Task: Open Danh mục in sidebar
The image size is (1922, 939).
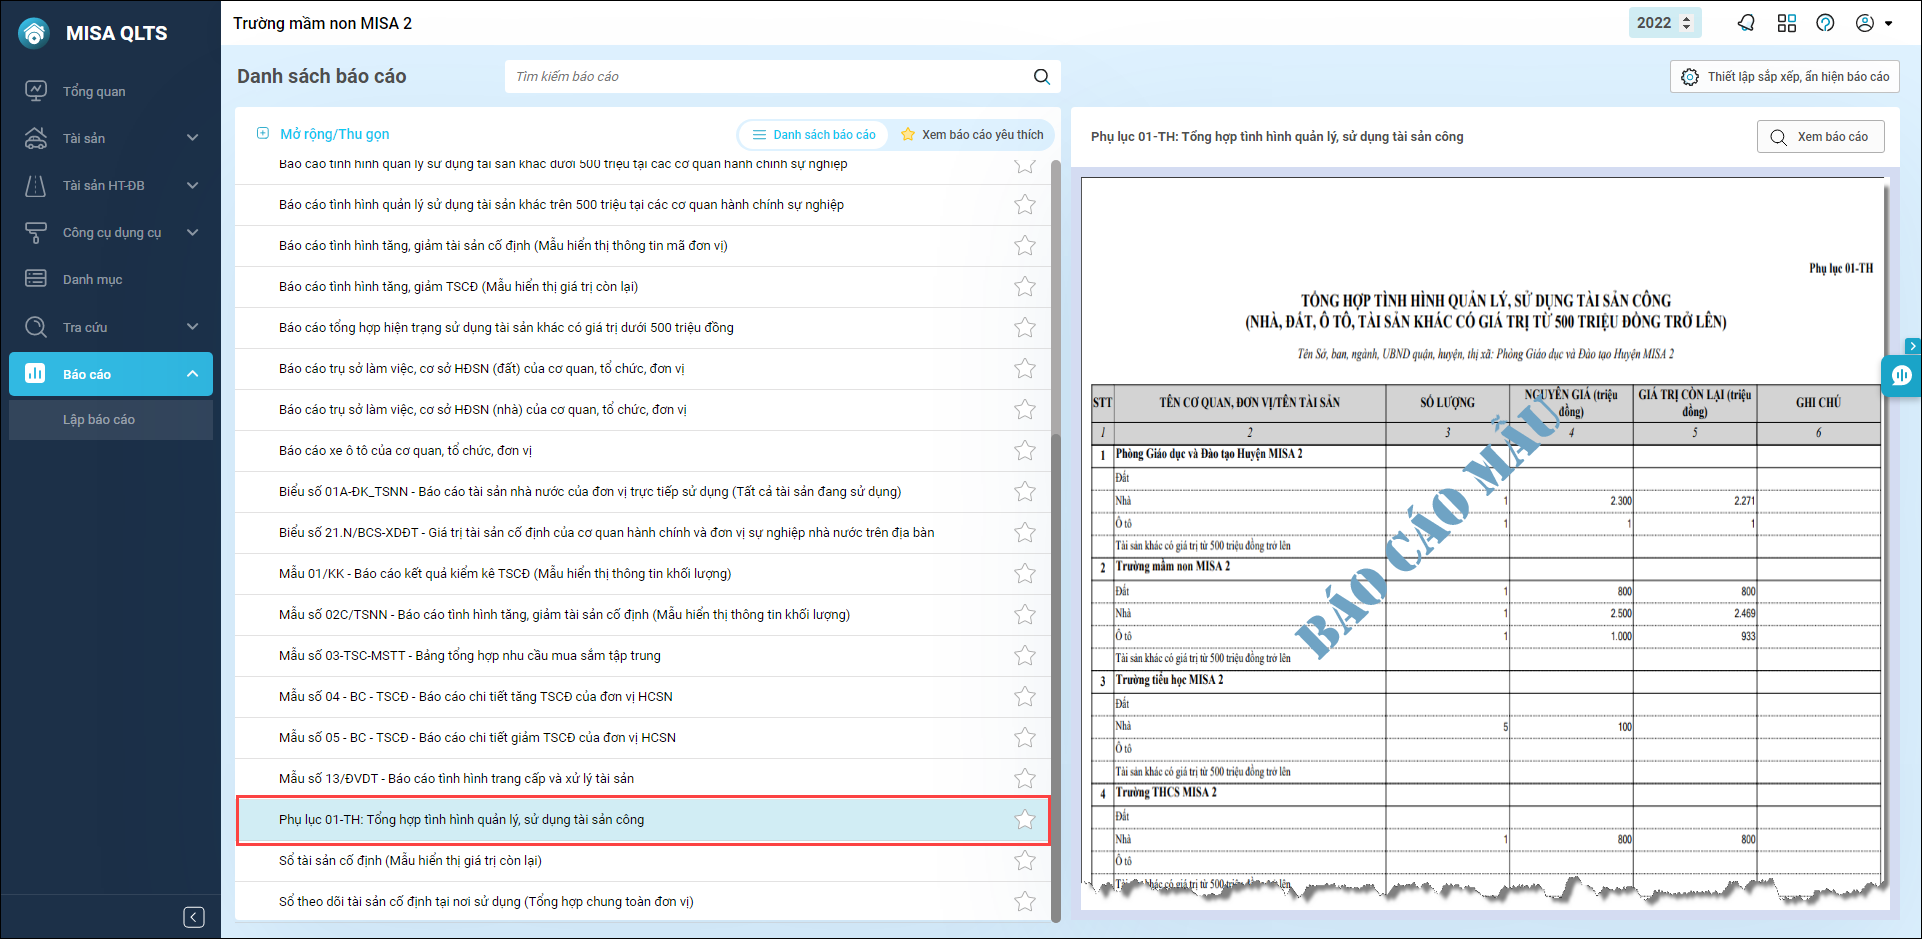Action: (110, 279)
